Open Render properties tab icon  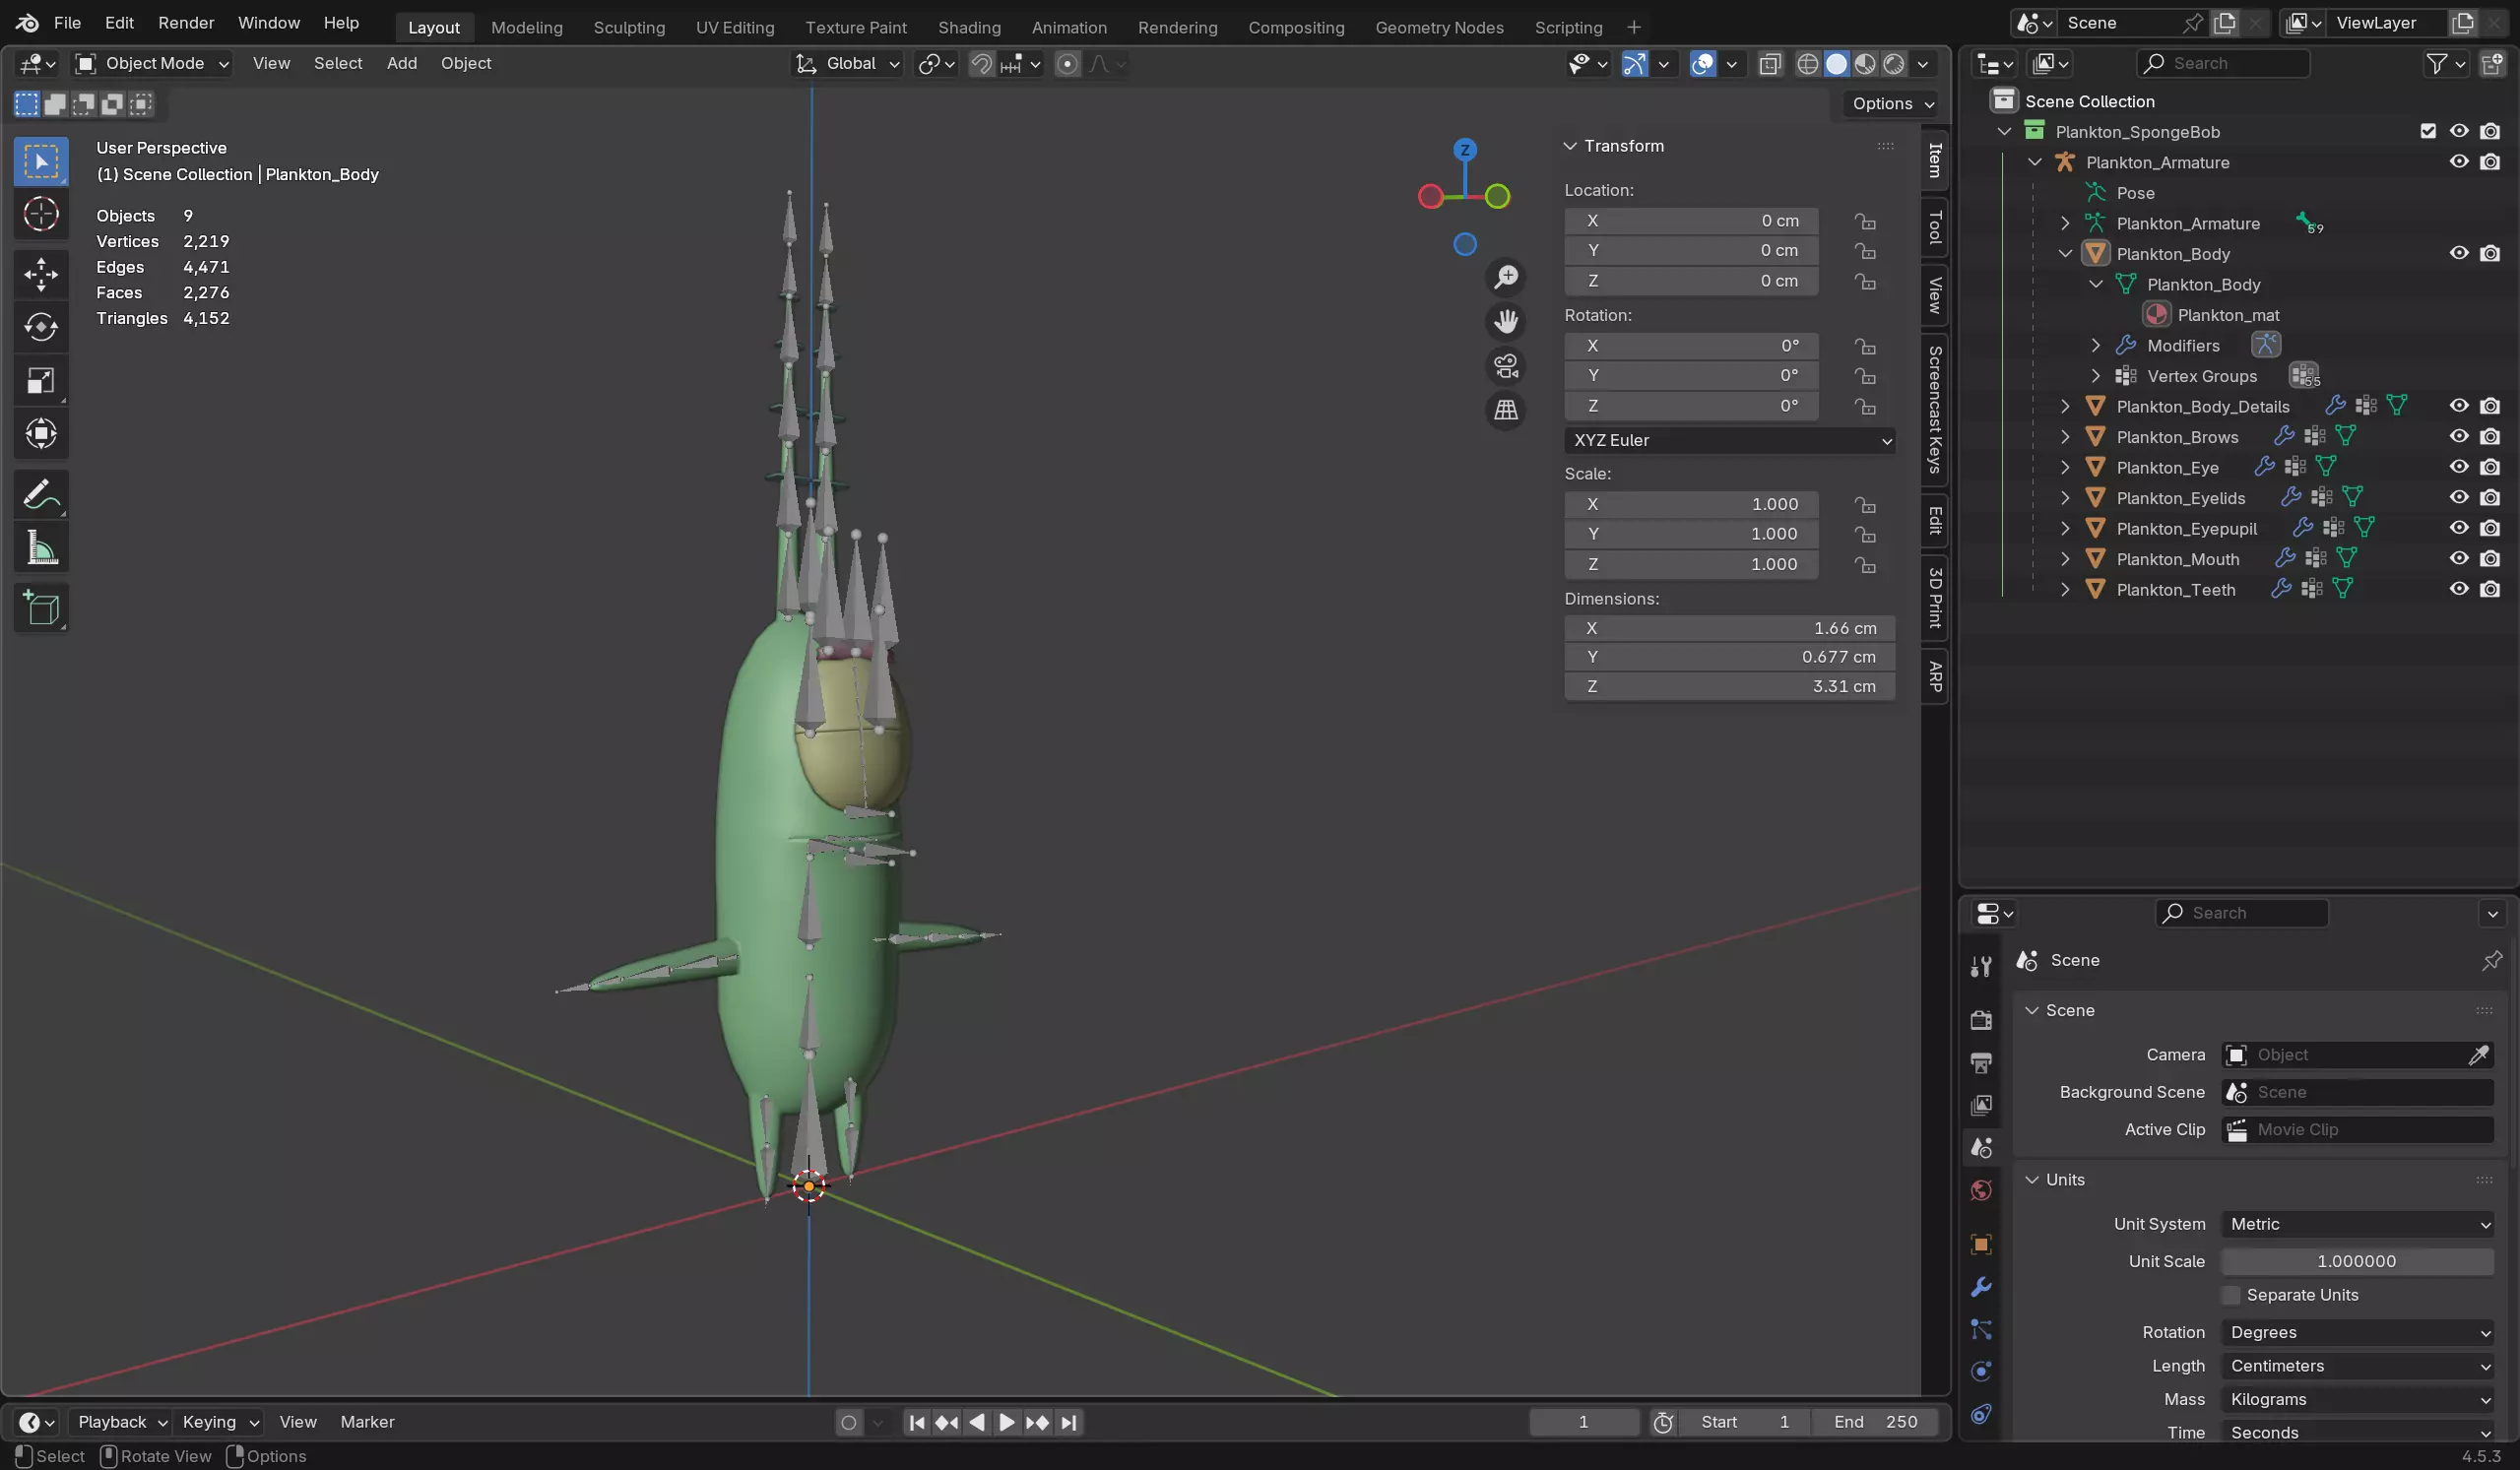tap(1981, 1019)
